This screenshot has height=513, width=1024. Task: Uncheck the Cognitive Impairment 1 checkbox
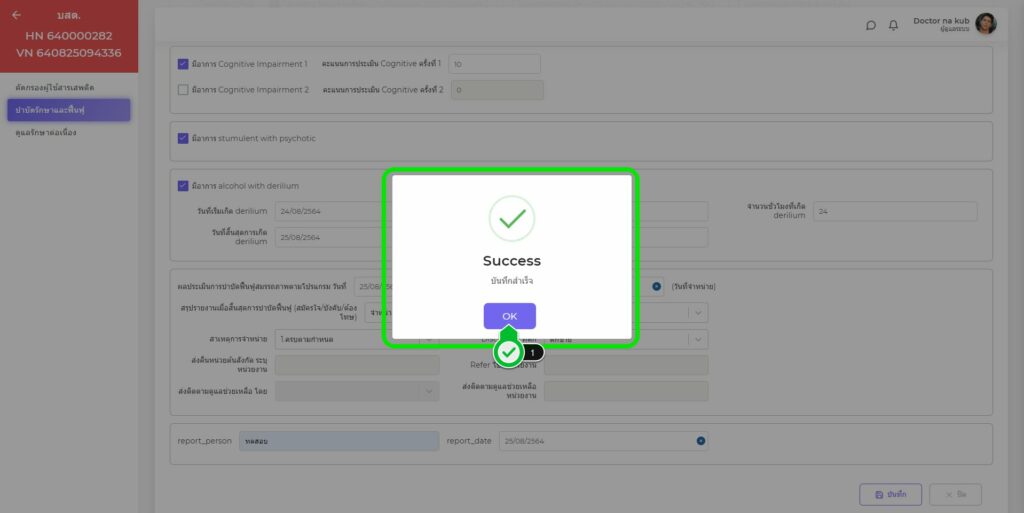pos(183,64)
